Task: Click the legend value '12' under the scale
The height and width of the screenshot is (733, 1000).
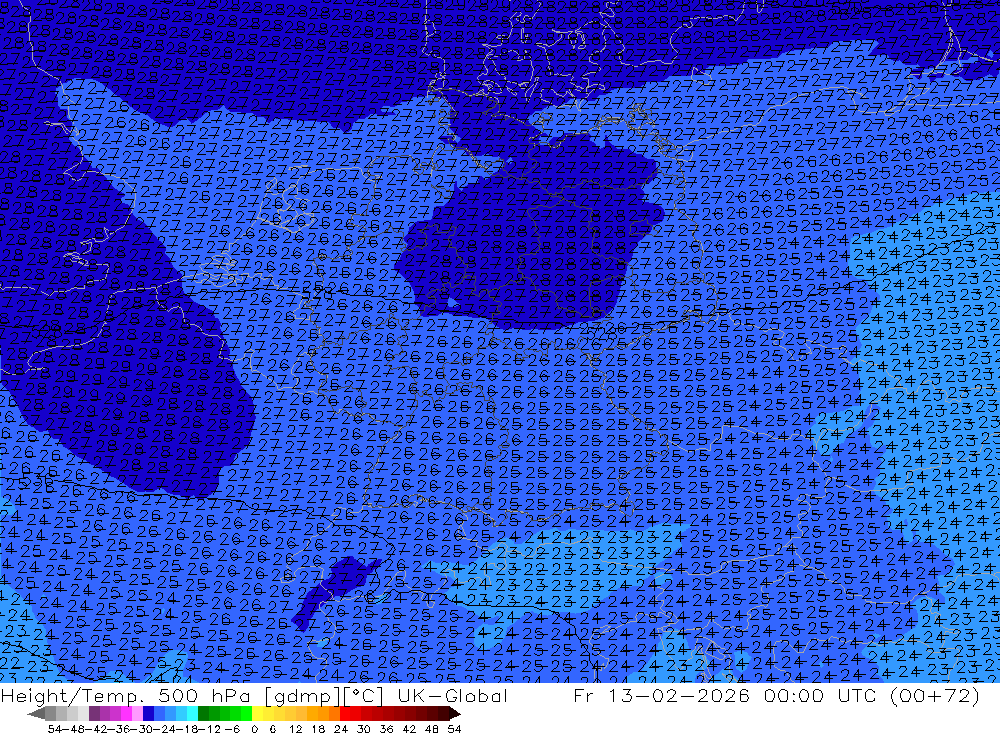Action: click(295, 729)
